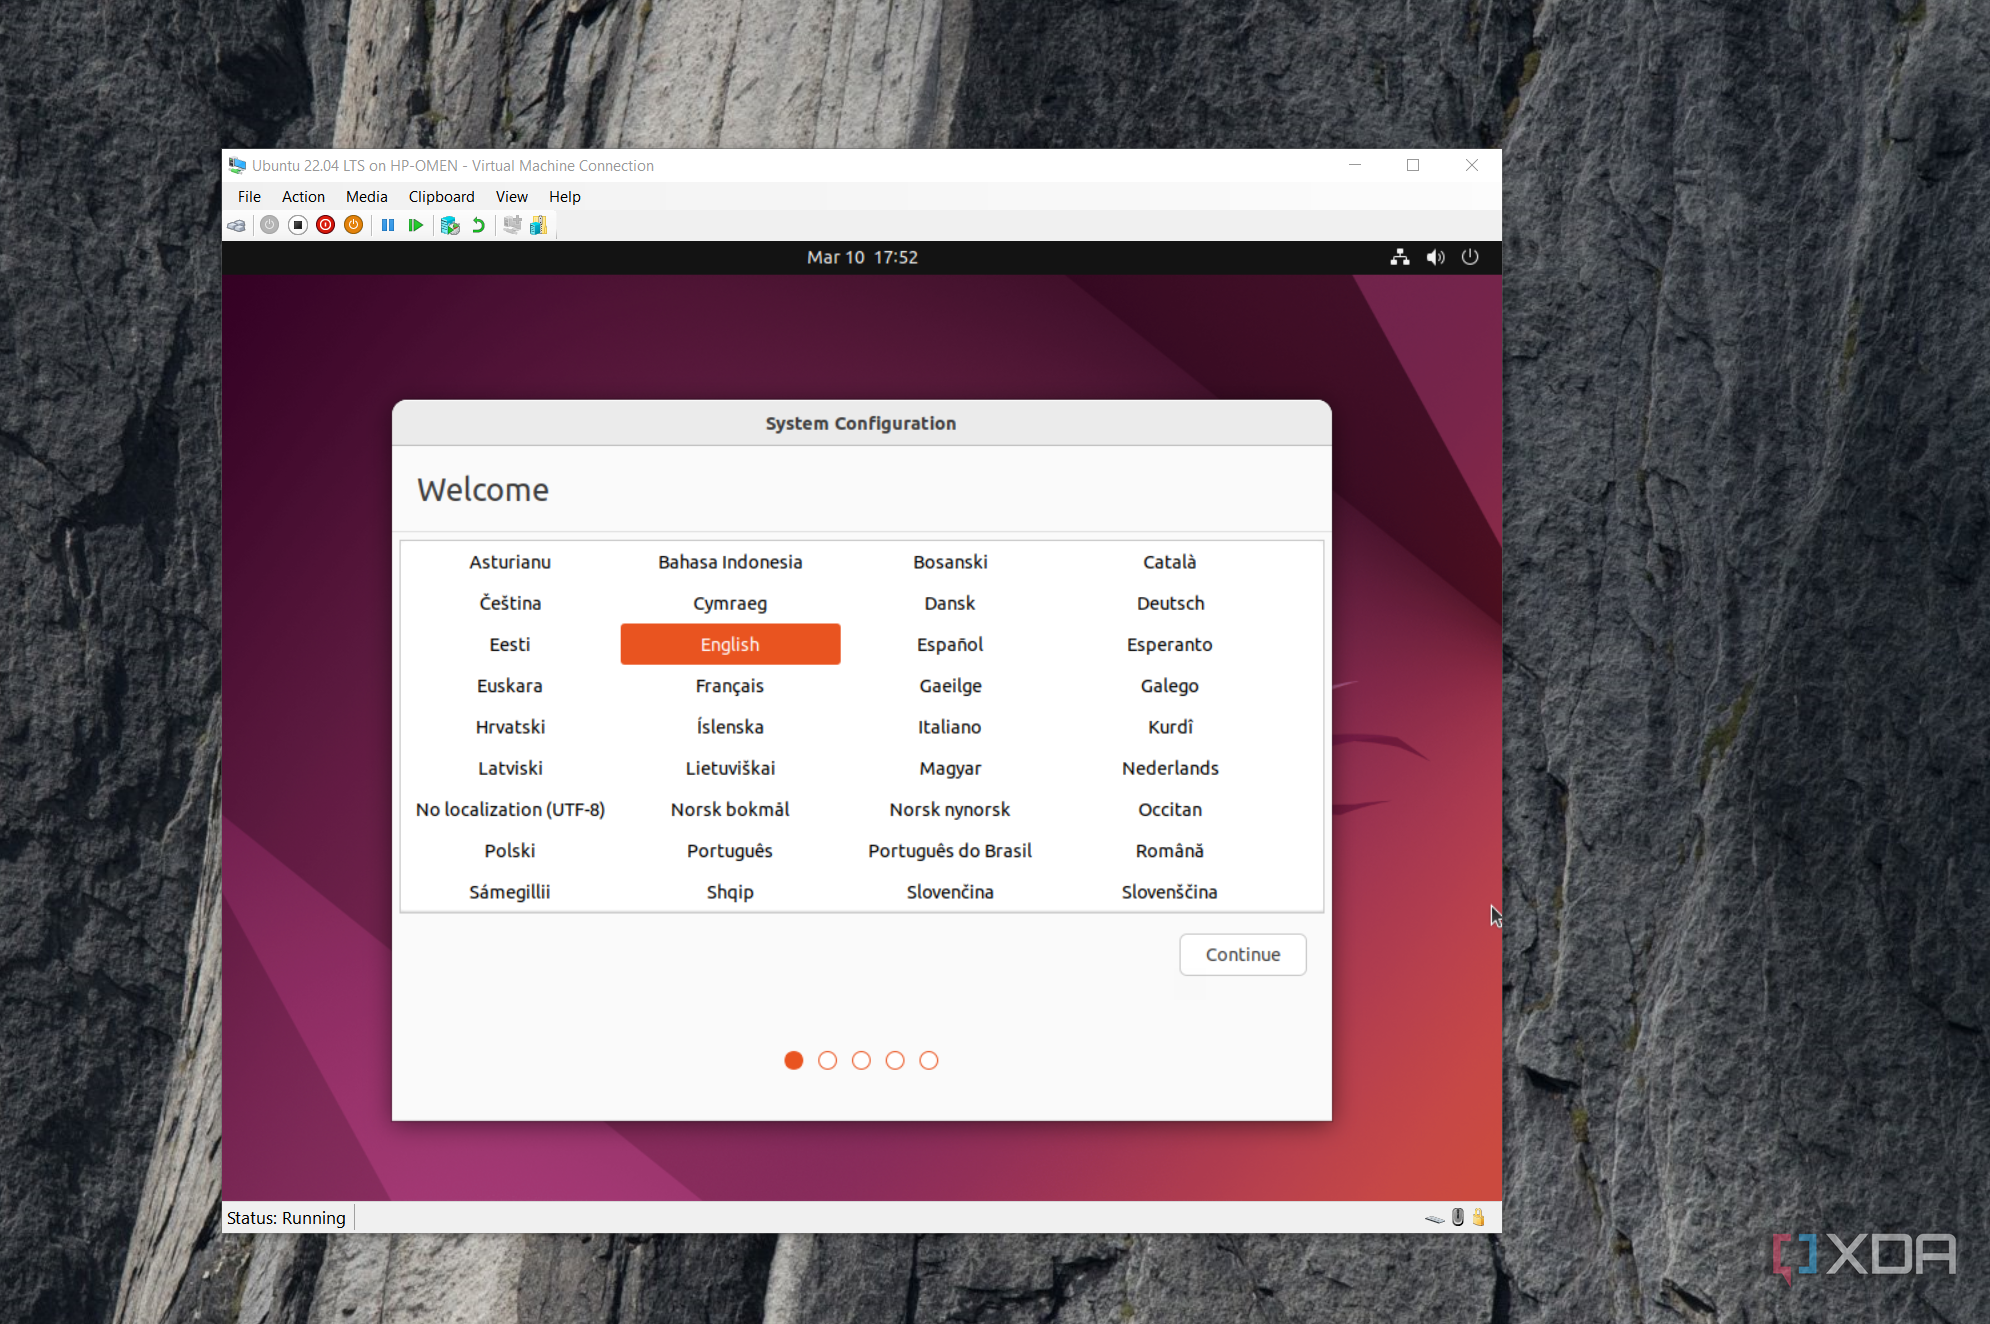
Task: Select Italiano language
Action: click(x=950, y=727)
